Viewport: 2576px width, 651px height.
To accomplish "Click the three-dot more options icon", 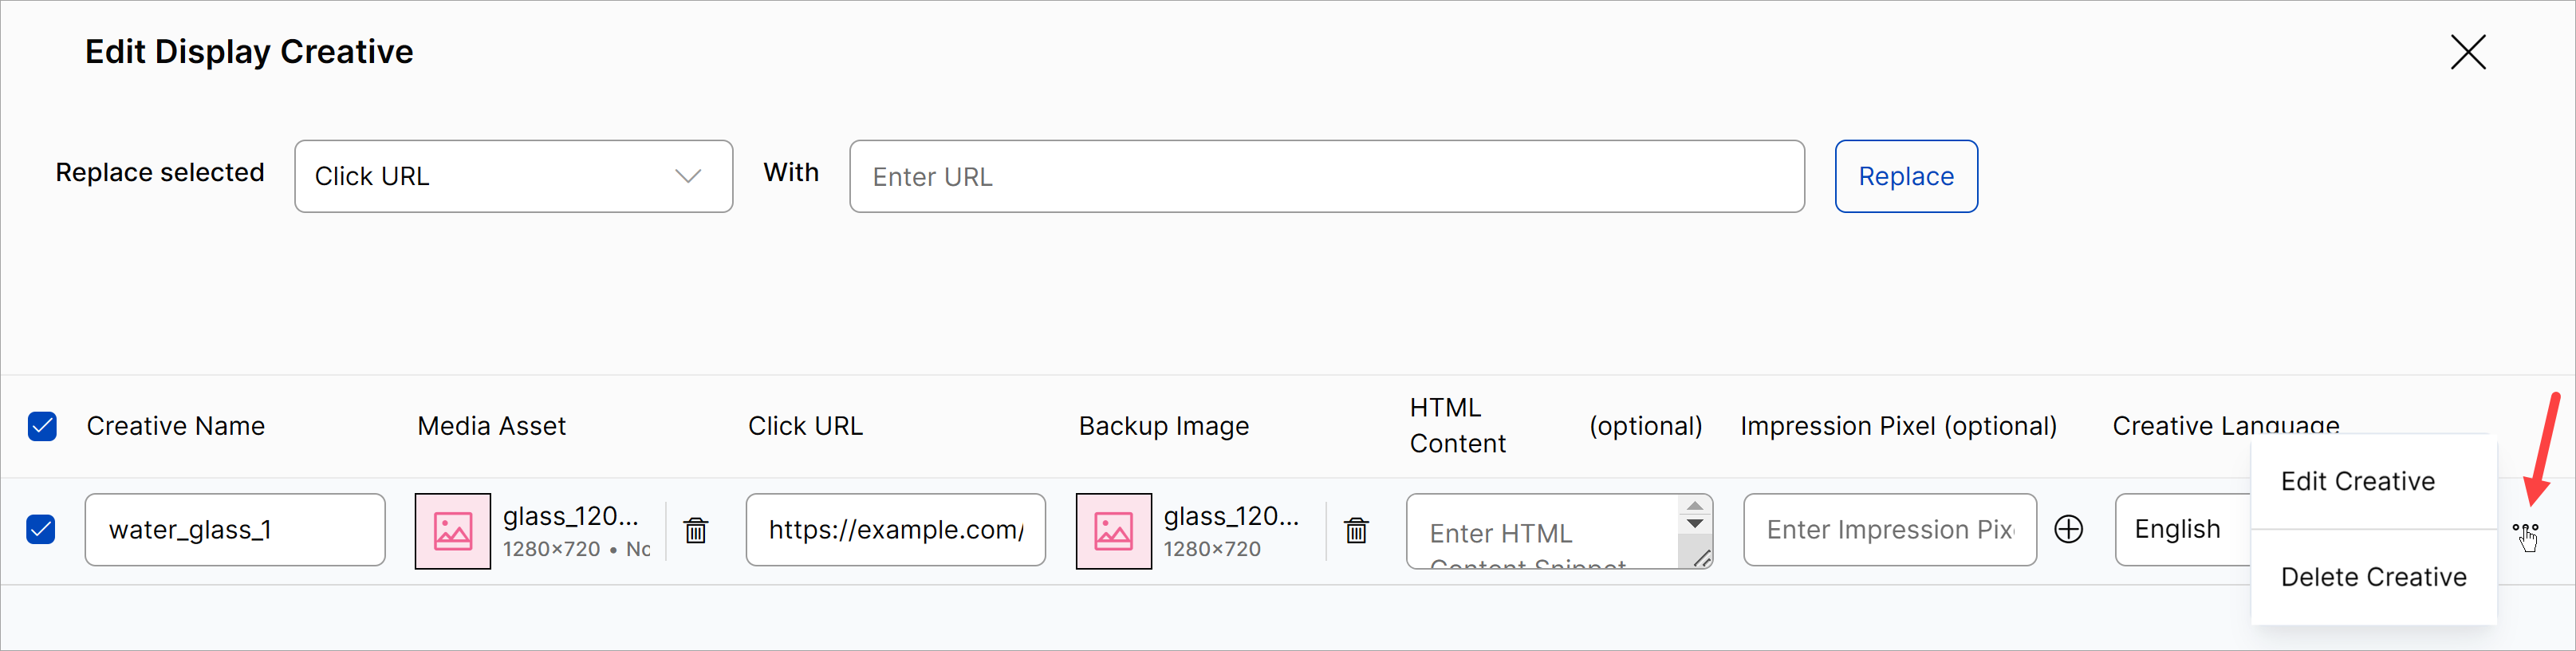I will click(x=2525, y=529).
